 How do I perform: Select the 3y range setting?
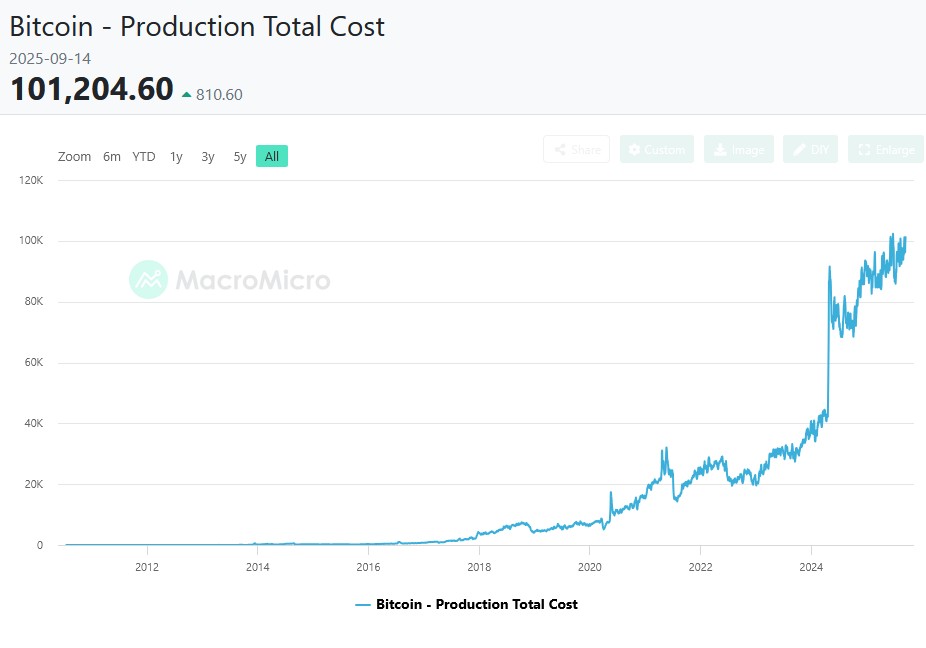tap(207, 157)
